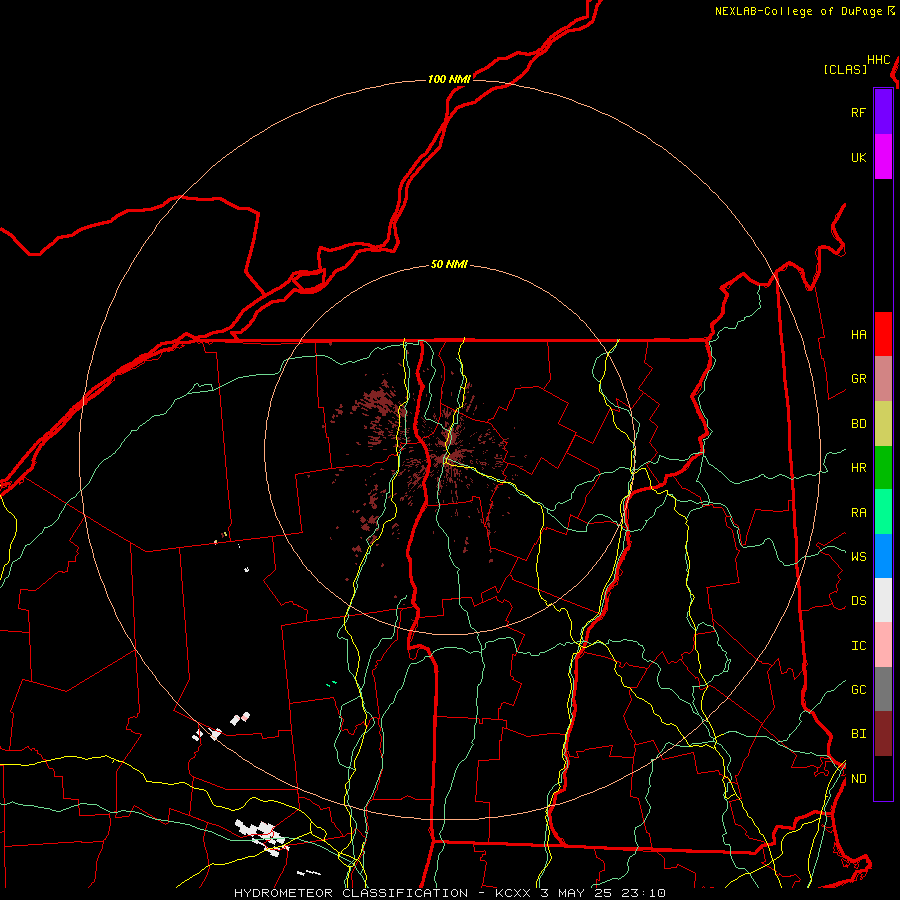Click the HR legend label
Screen dimensions: 900x900
click(x=858, y=468)
